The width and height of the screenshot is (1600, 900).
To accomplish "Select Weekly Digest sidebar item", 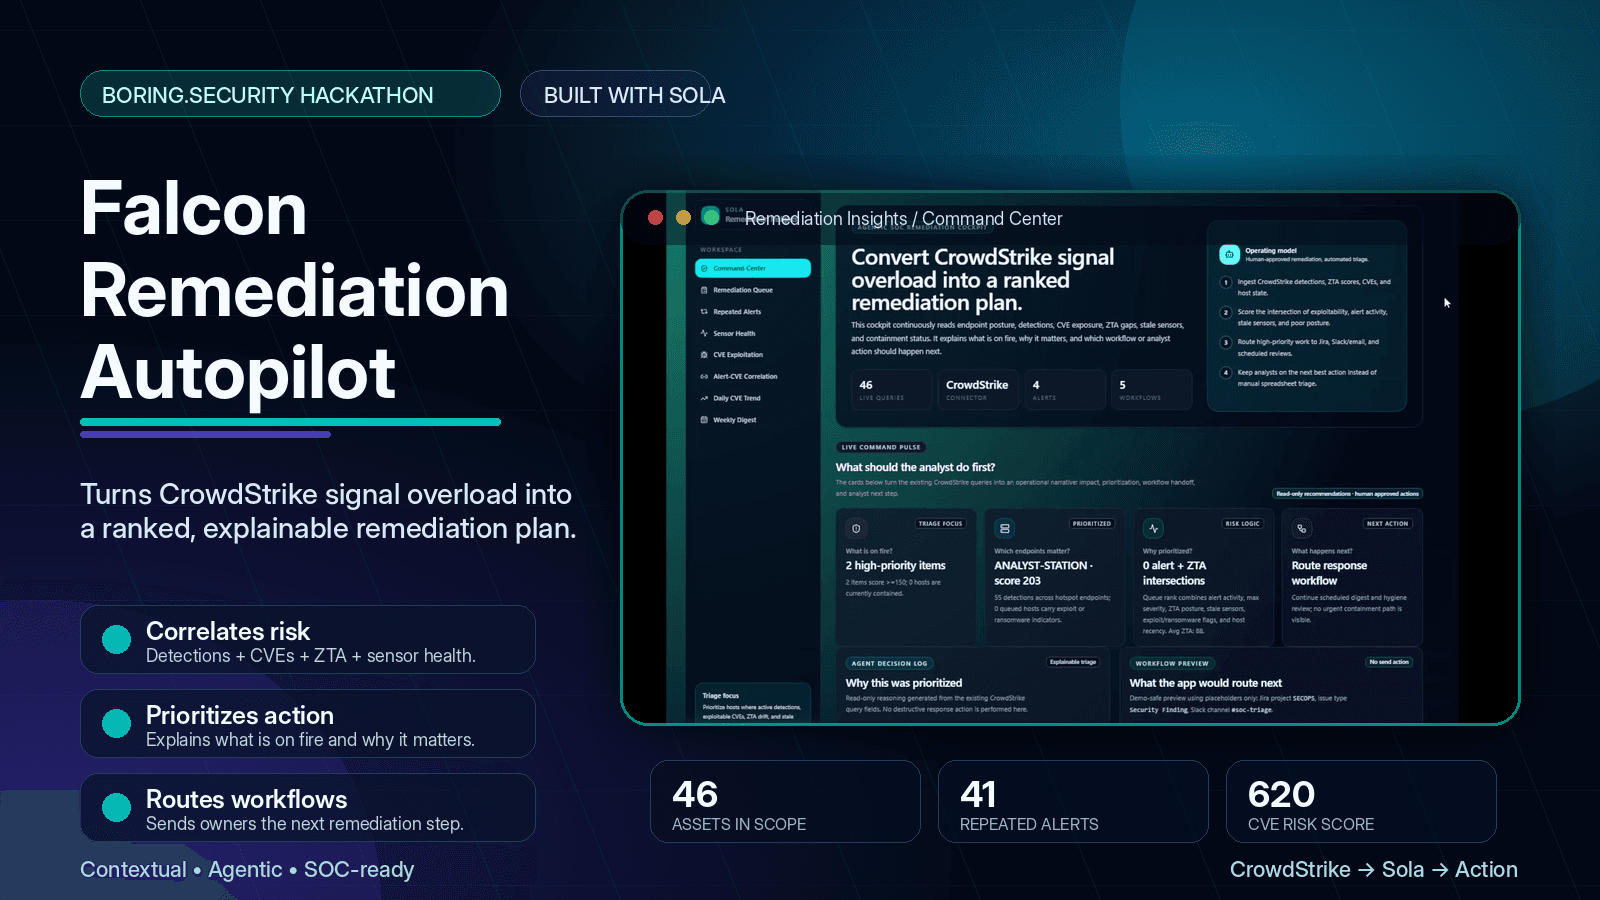I will click(x=753, y=420).
